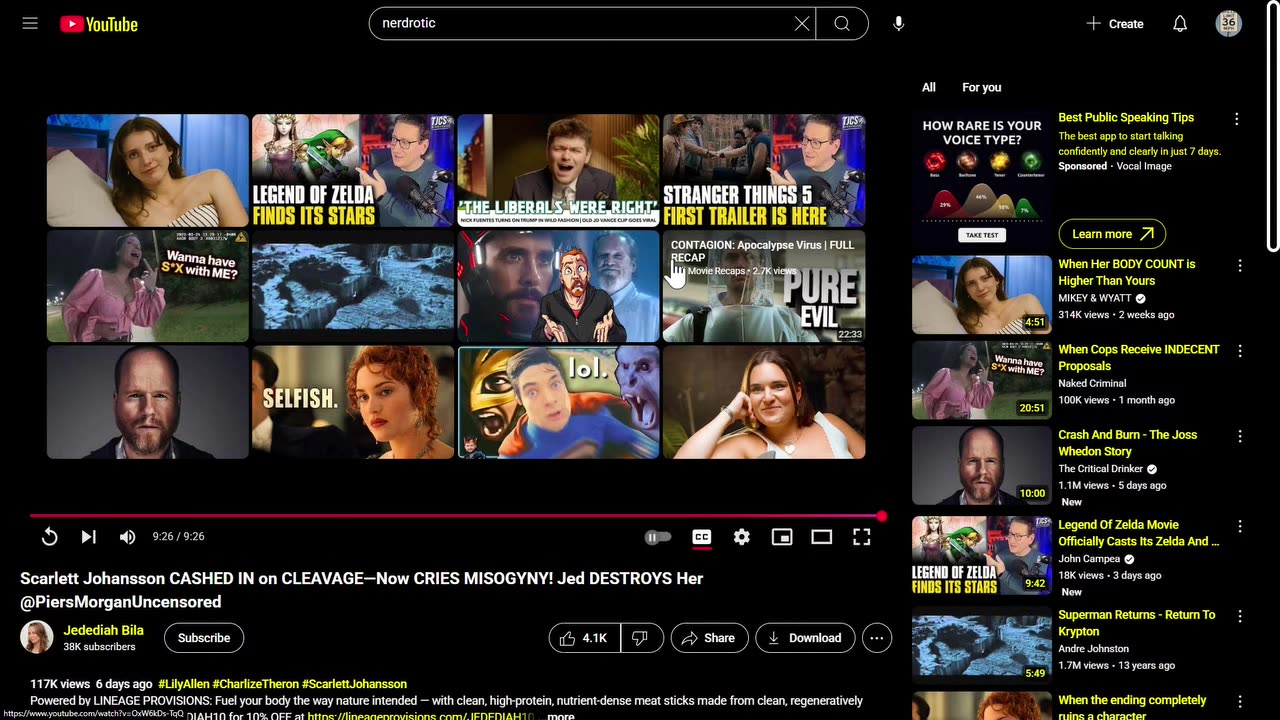The height and width of the screenshot is (720, 1280).
Task: Open the account avatar menu
Action: [x=1229, y=24]
